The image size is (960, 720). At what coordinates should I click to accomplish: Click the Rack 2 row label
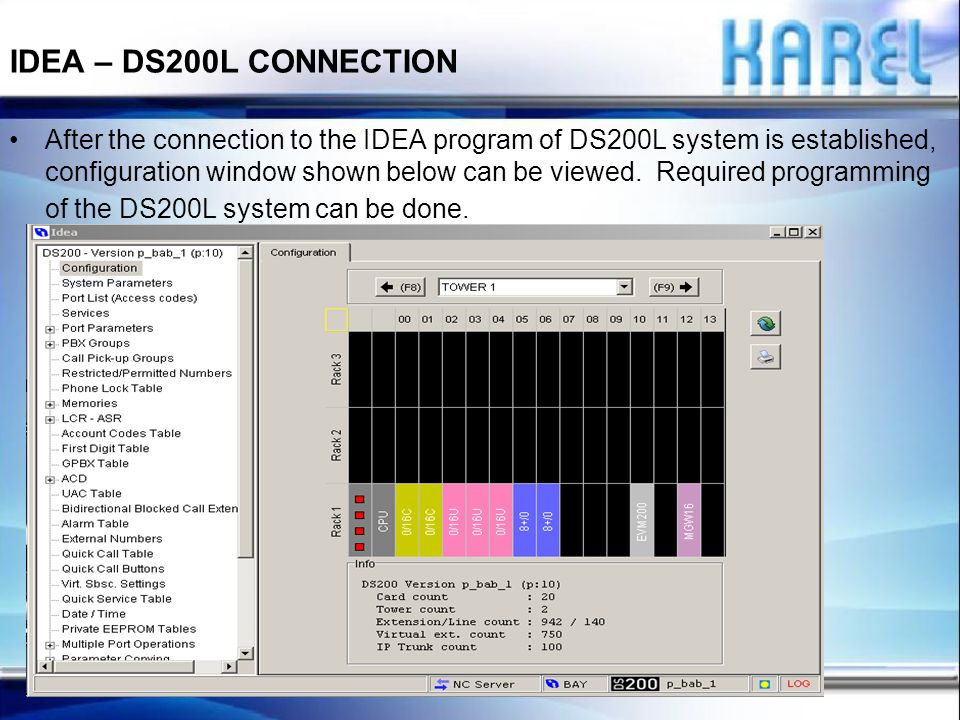coord(336,445)
